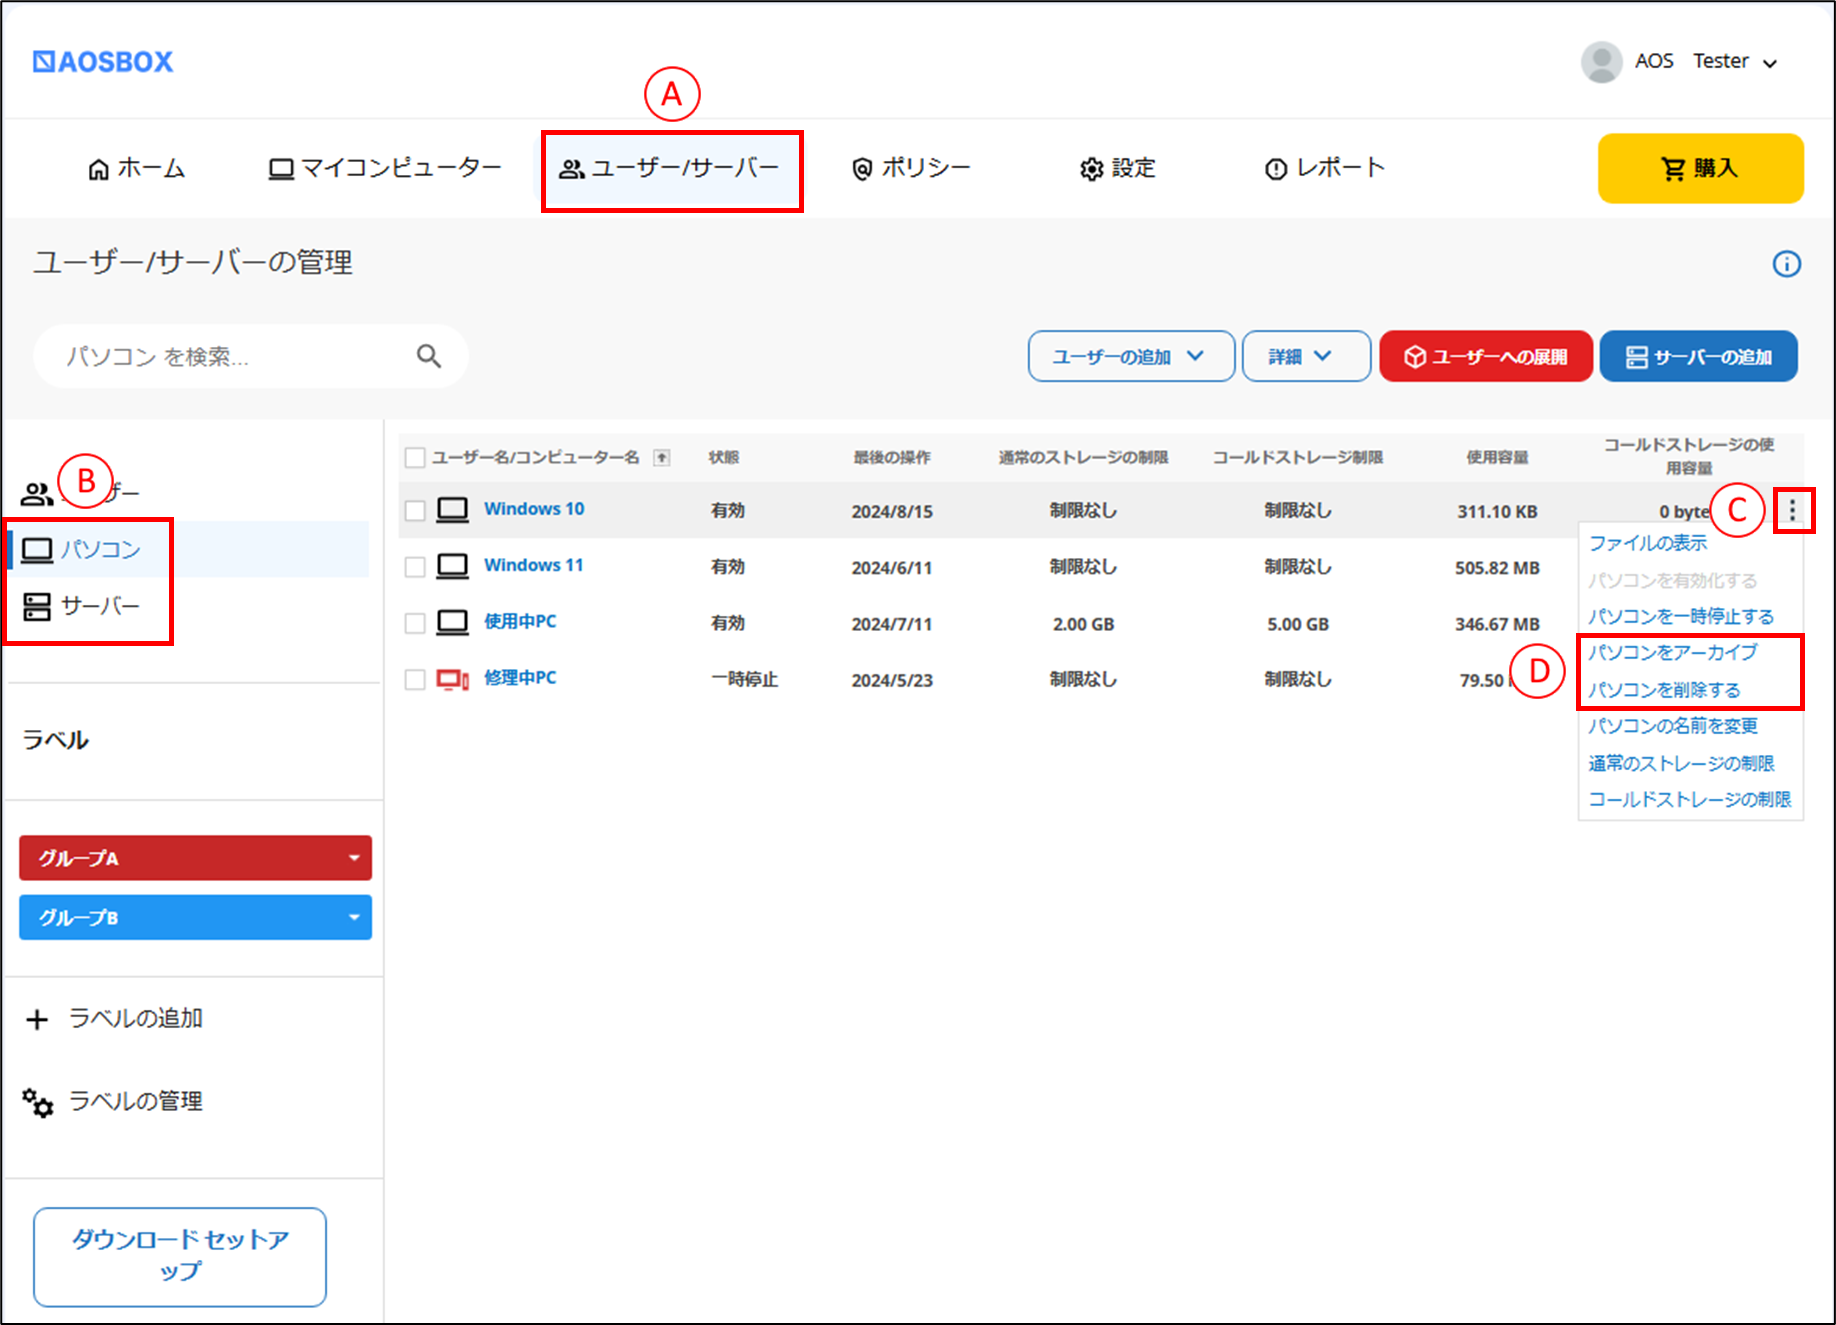Open the Windows 10 computer link
1836x1325 pixels.
click(534, 509)
